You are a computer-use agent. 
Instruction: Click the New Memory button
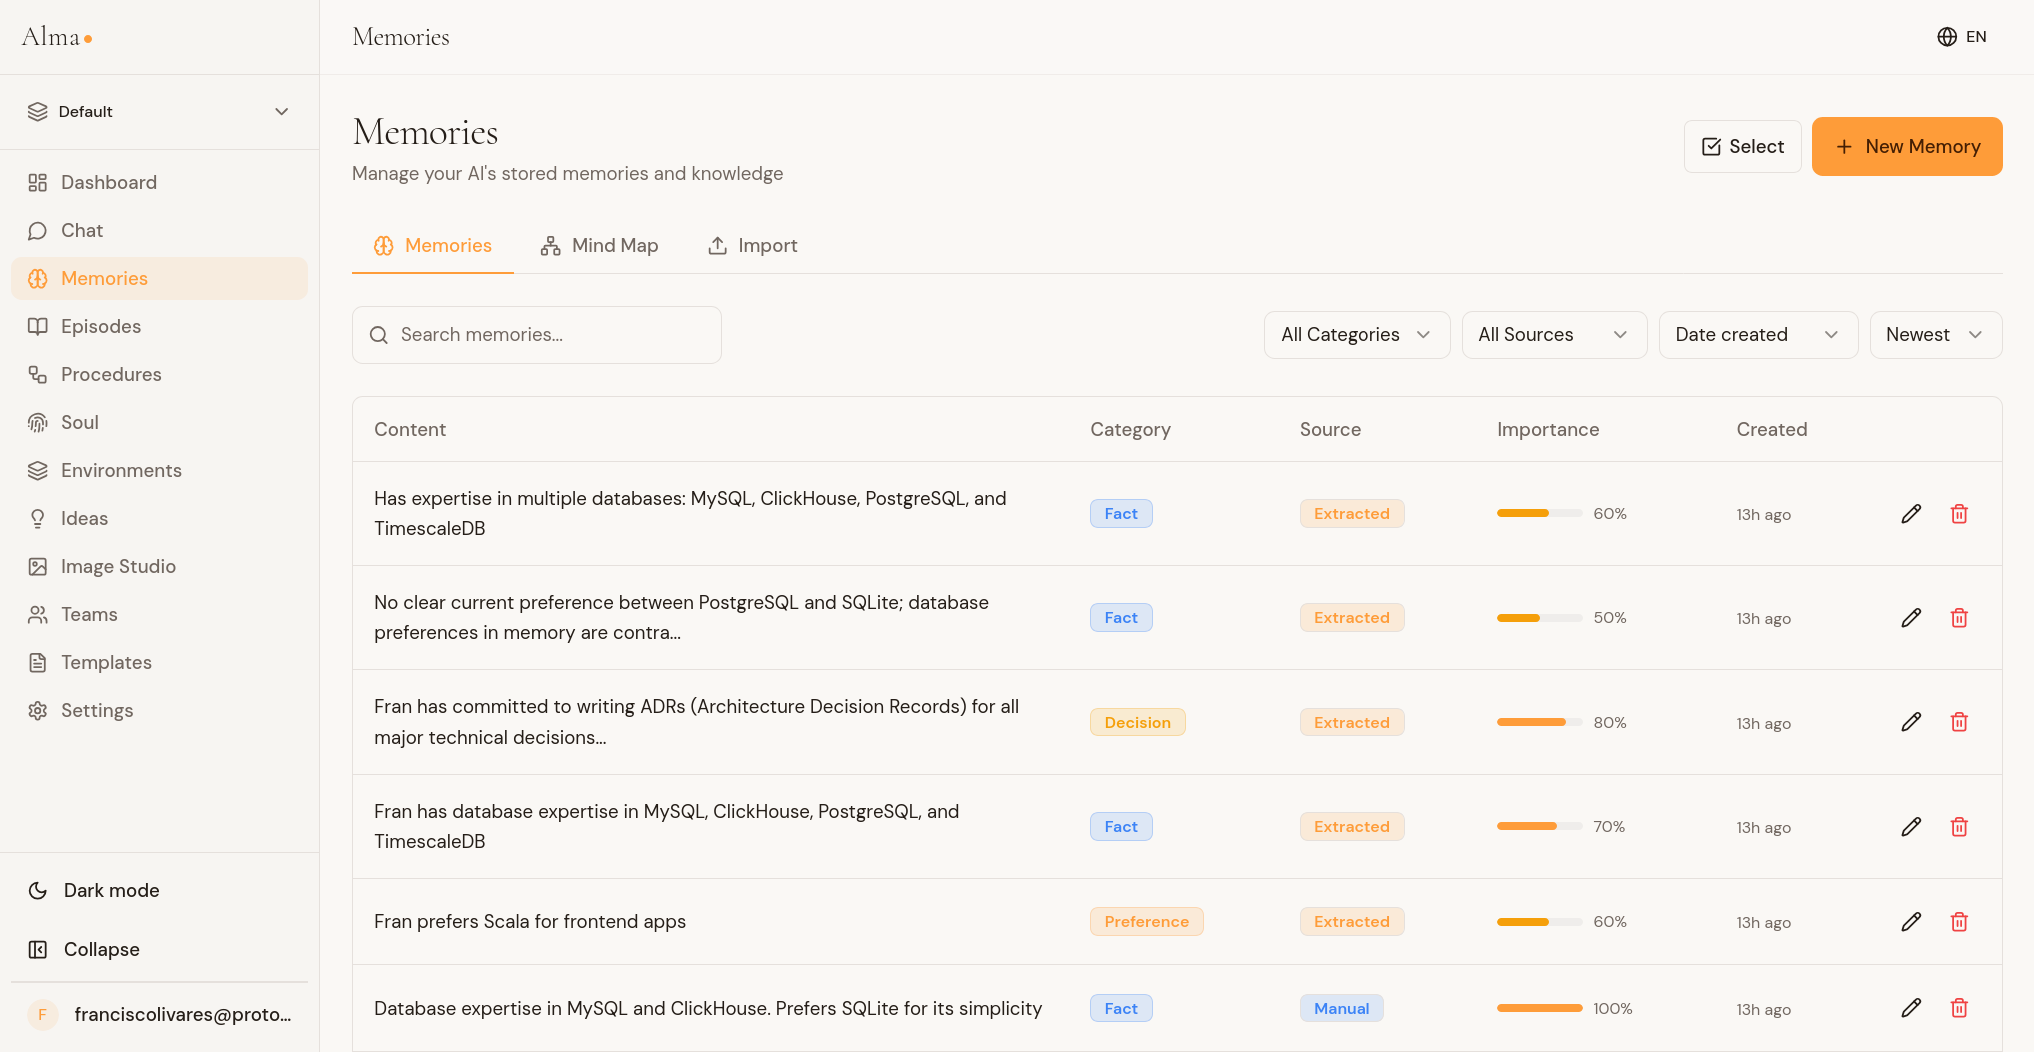tap(1907, 147)
